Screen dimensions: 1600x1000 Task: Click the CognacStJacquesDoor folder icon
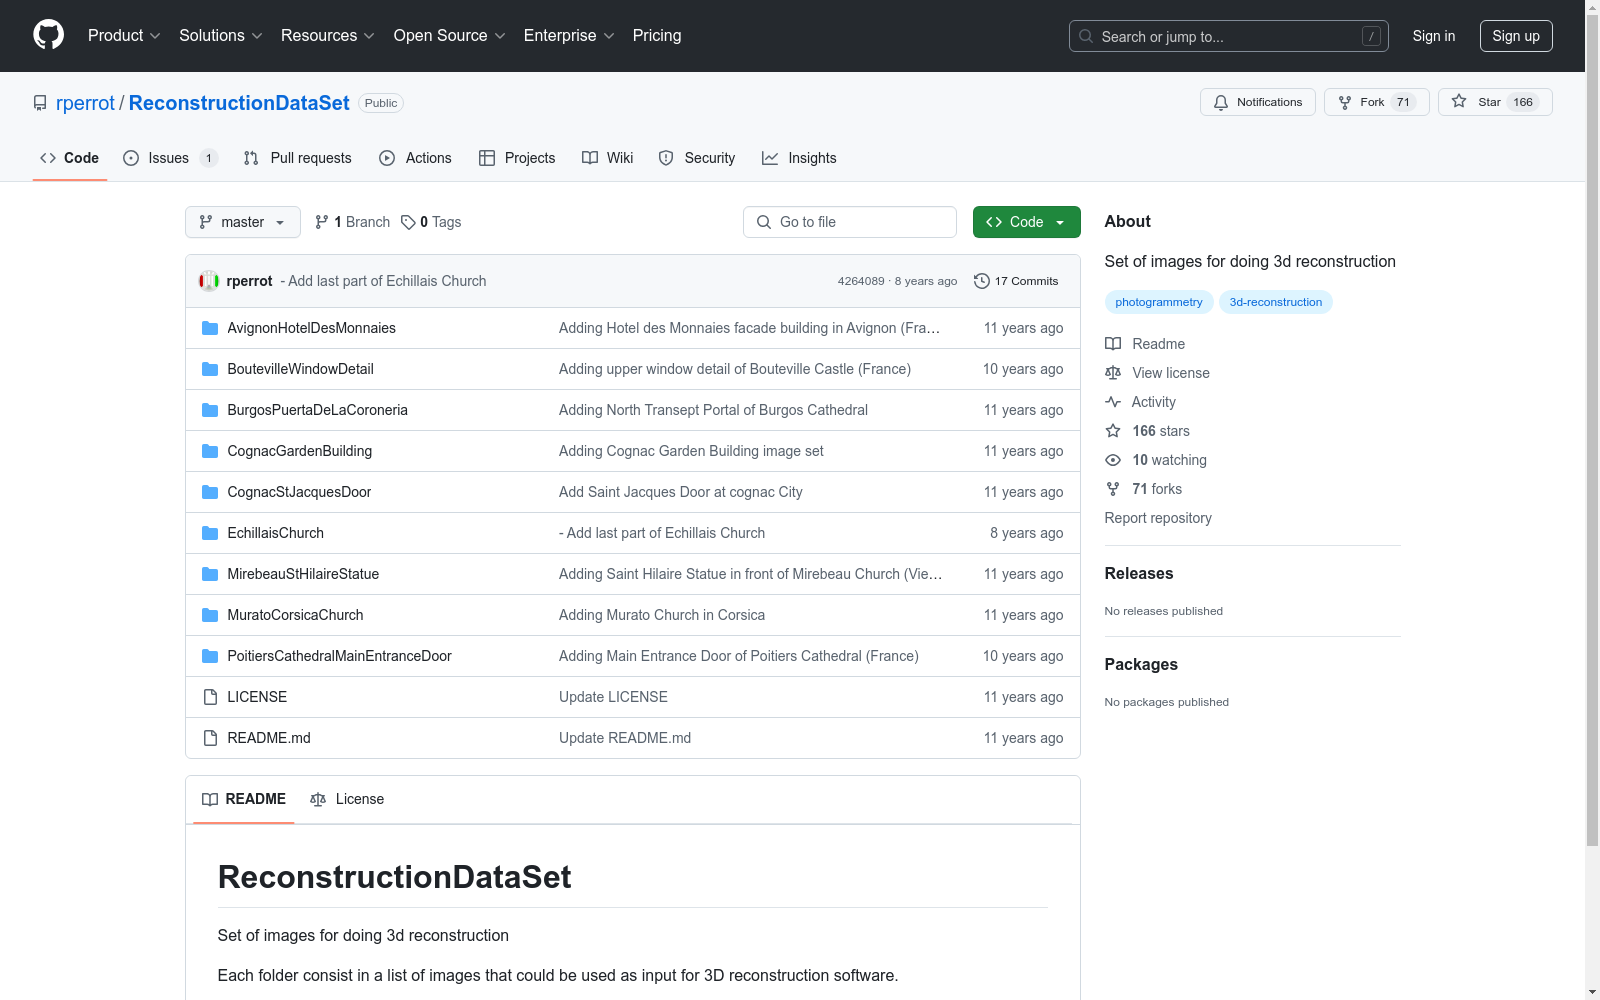(210, 492)
